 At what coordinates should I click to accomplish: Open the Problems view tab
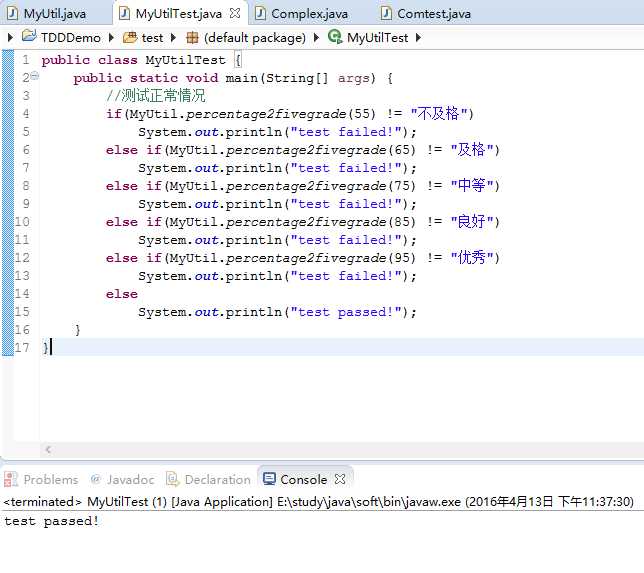(51, 479)
